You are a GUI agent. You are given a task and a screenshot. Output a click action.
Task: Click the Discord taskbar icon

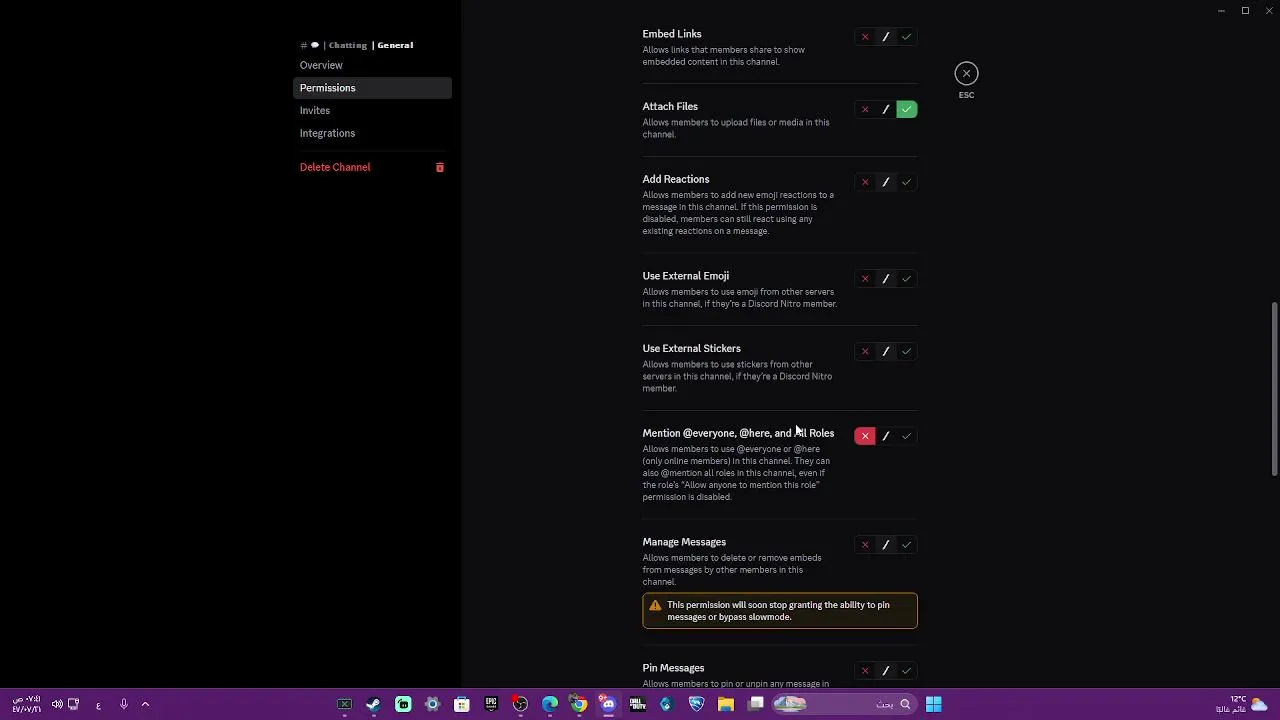(608, 704)
